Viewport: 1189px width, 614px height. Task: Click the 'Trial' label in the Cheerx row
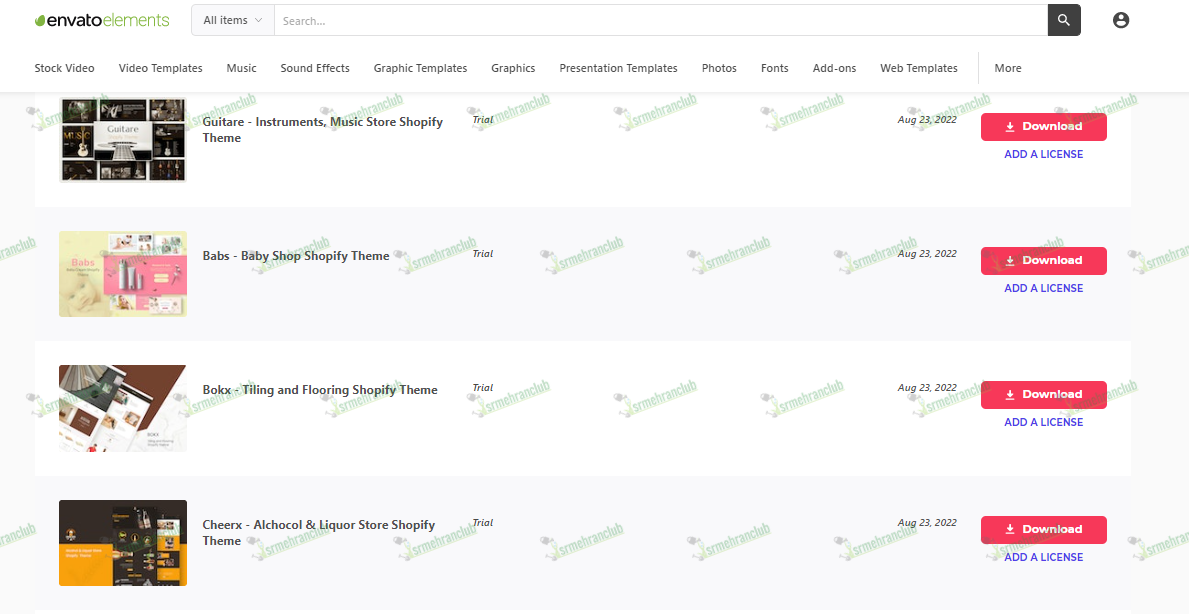coord(483,523)
